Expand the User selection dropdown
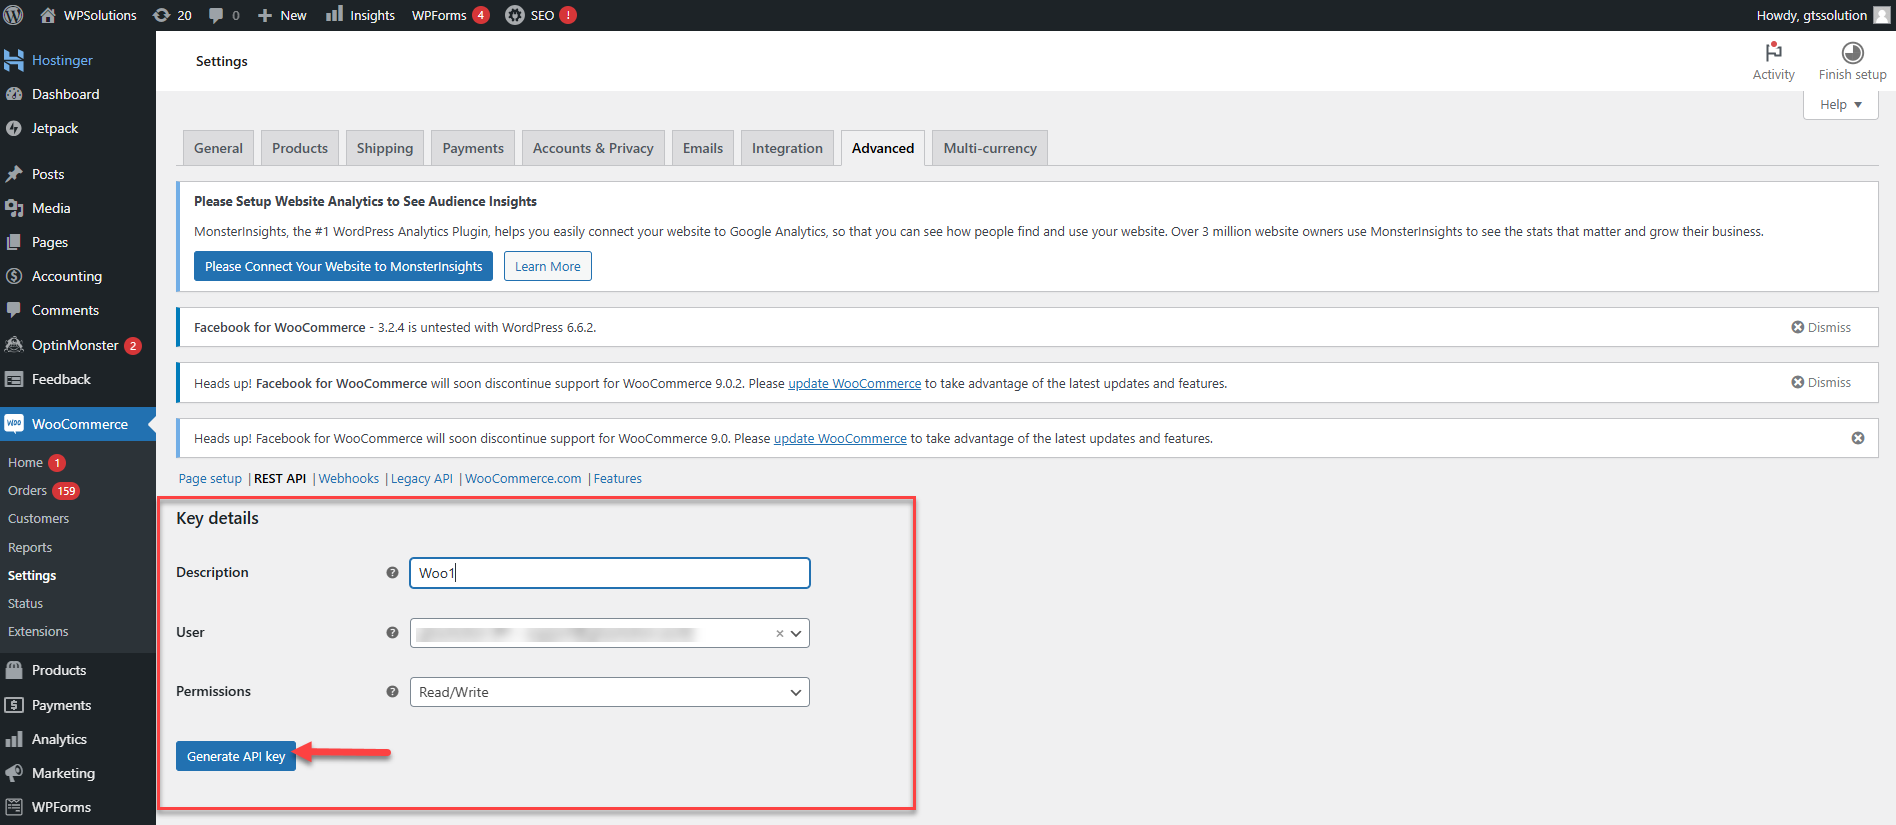1896x825 pixels. click(x=796, y=633)
